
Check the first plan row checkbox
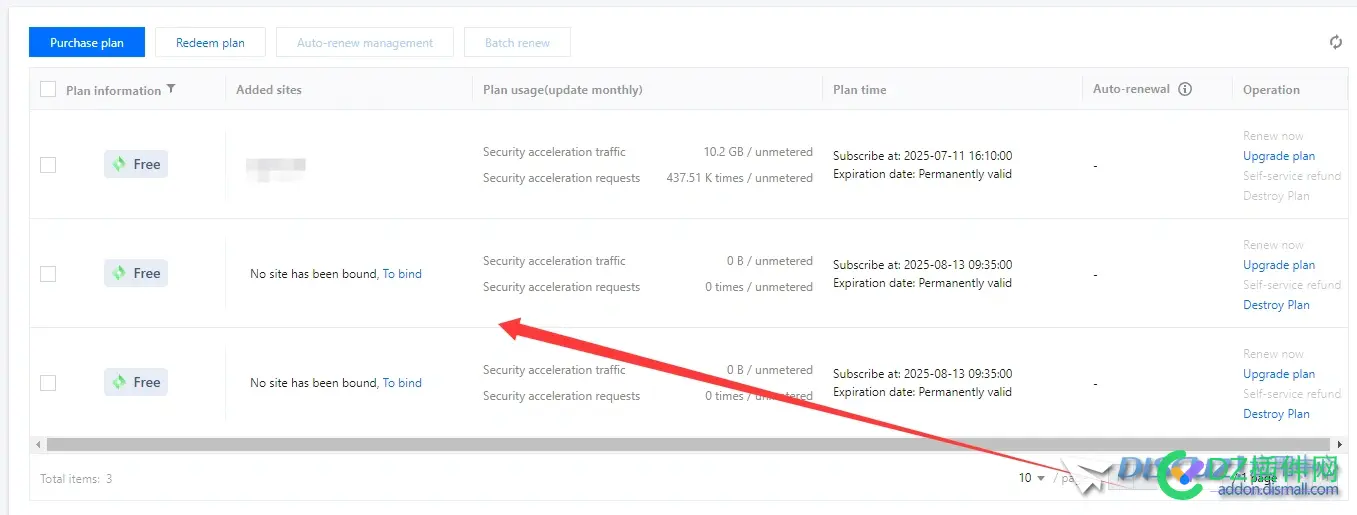48,165
